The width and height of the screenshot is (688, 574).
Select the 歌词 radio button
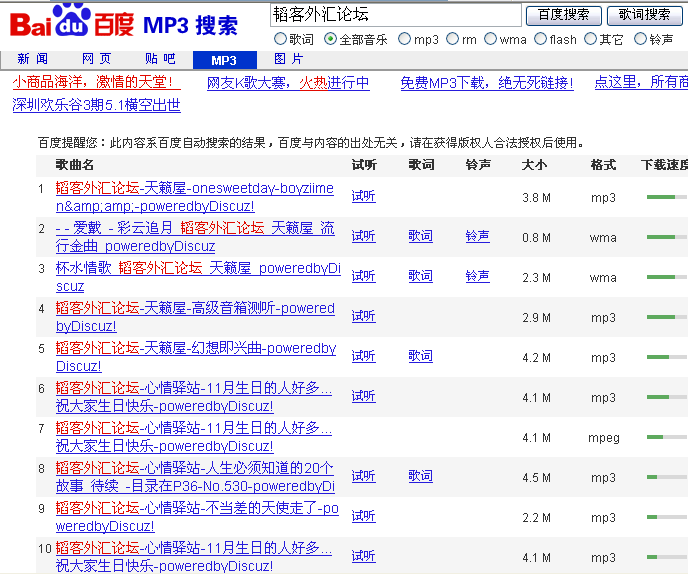[x=280, y=39]
